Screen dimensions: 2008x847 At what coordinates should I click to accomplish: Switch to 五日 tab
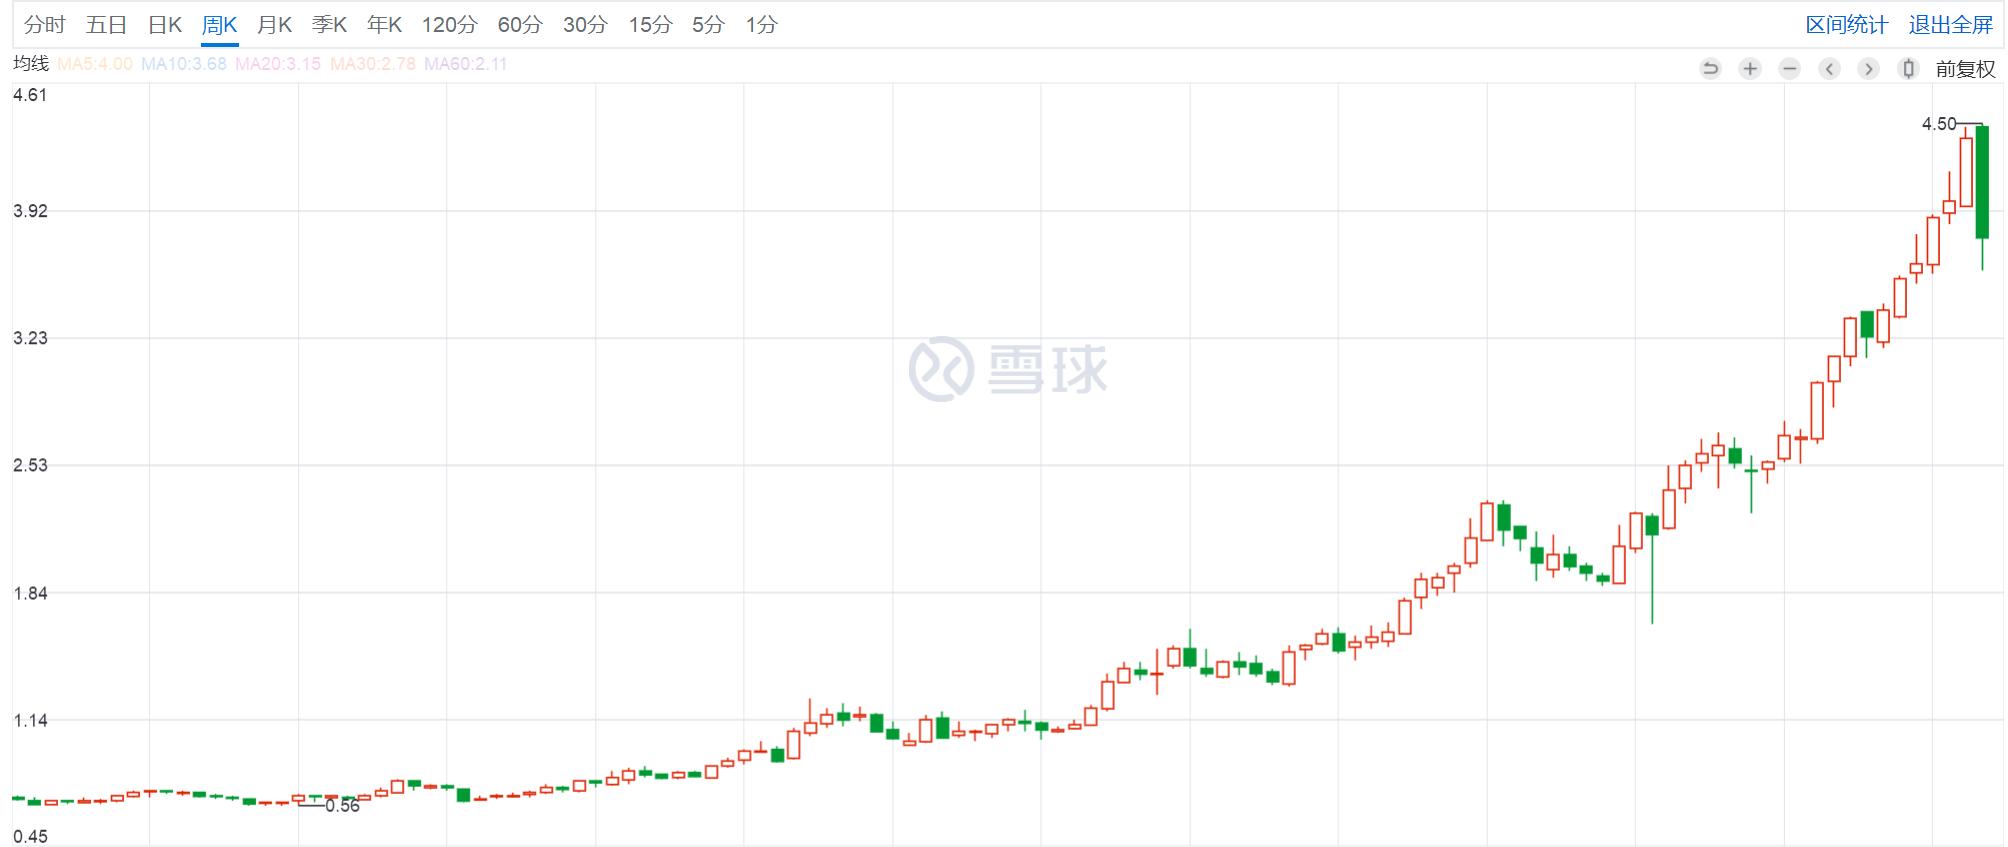pos(106,25)
